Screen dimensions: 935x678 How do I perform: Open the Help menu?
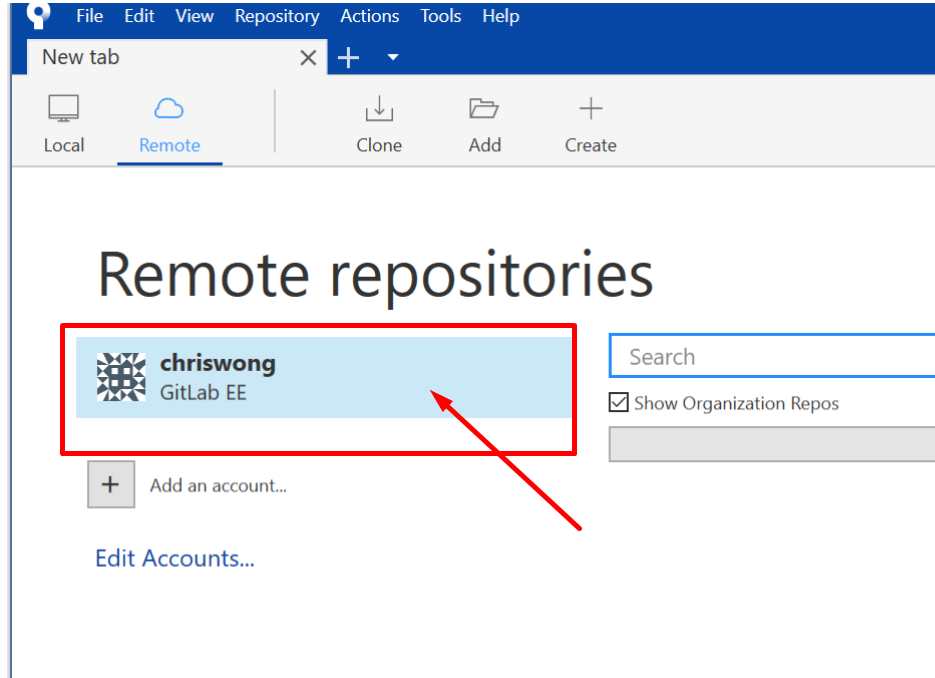(x=501, y=16)
